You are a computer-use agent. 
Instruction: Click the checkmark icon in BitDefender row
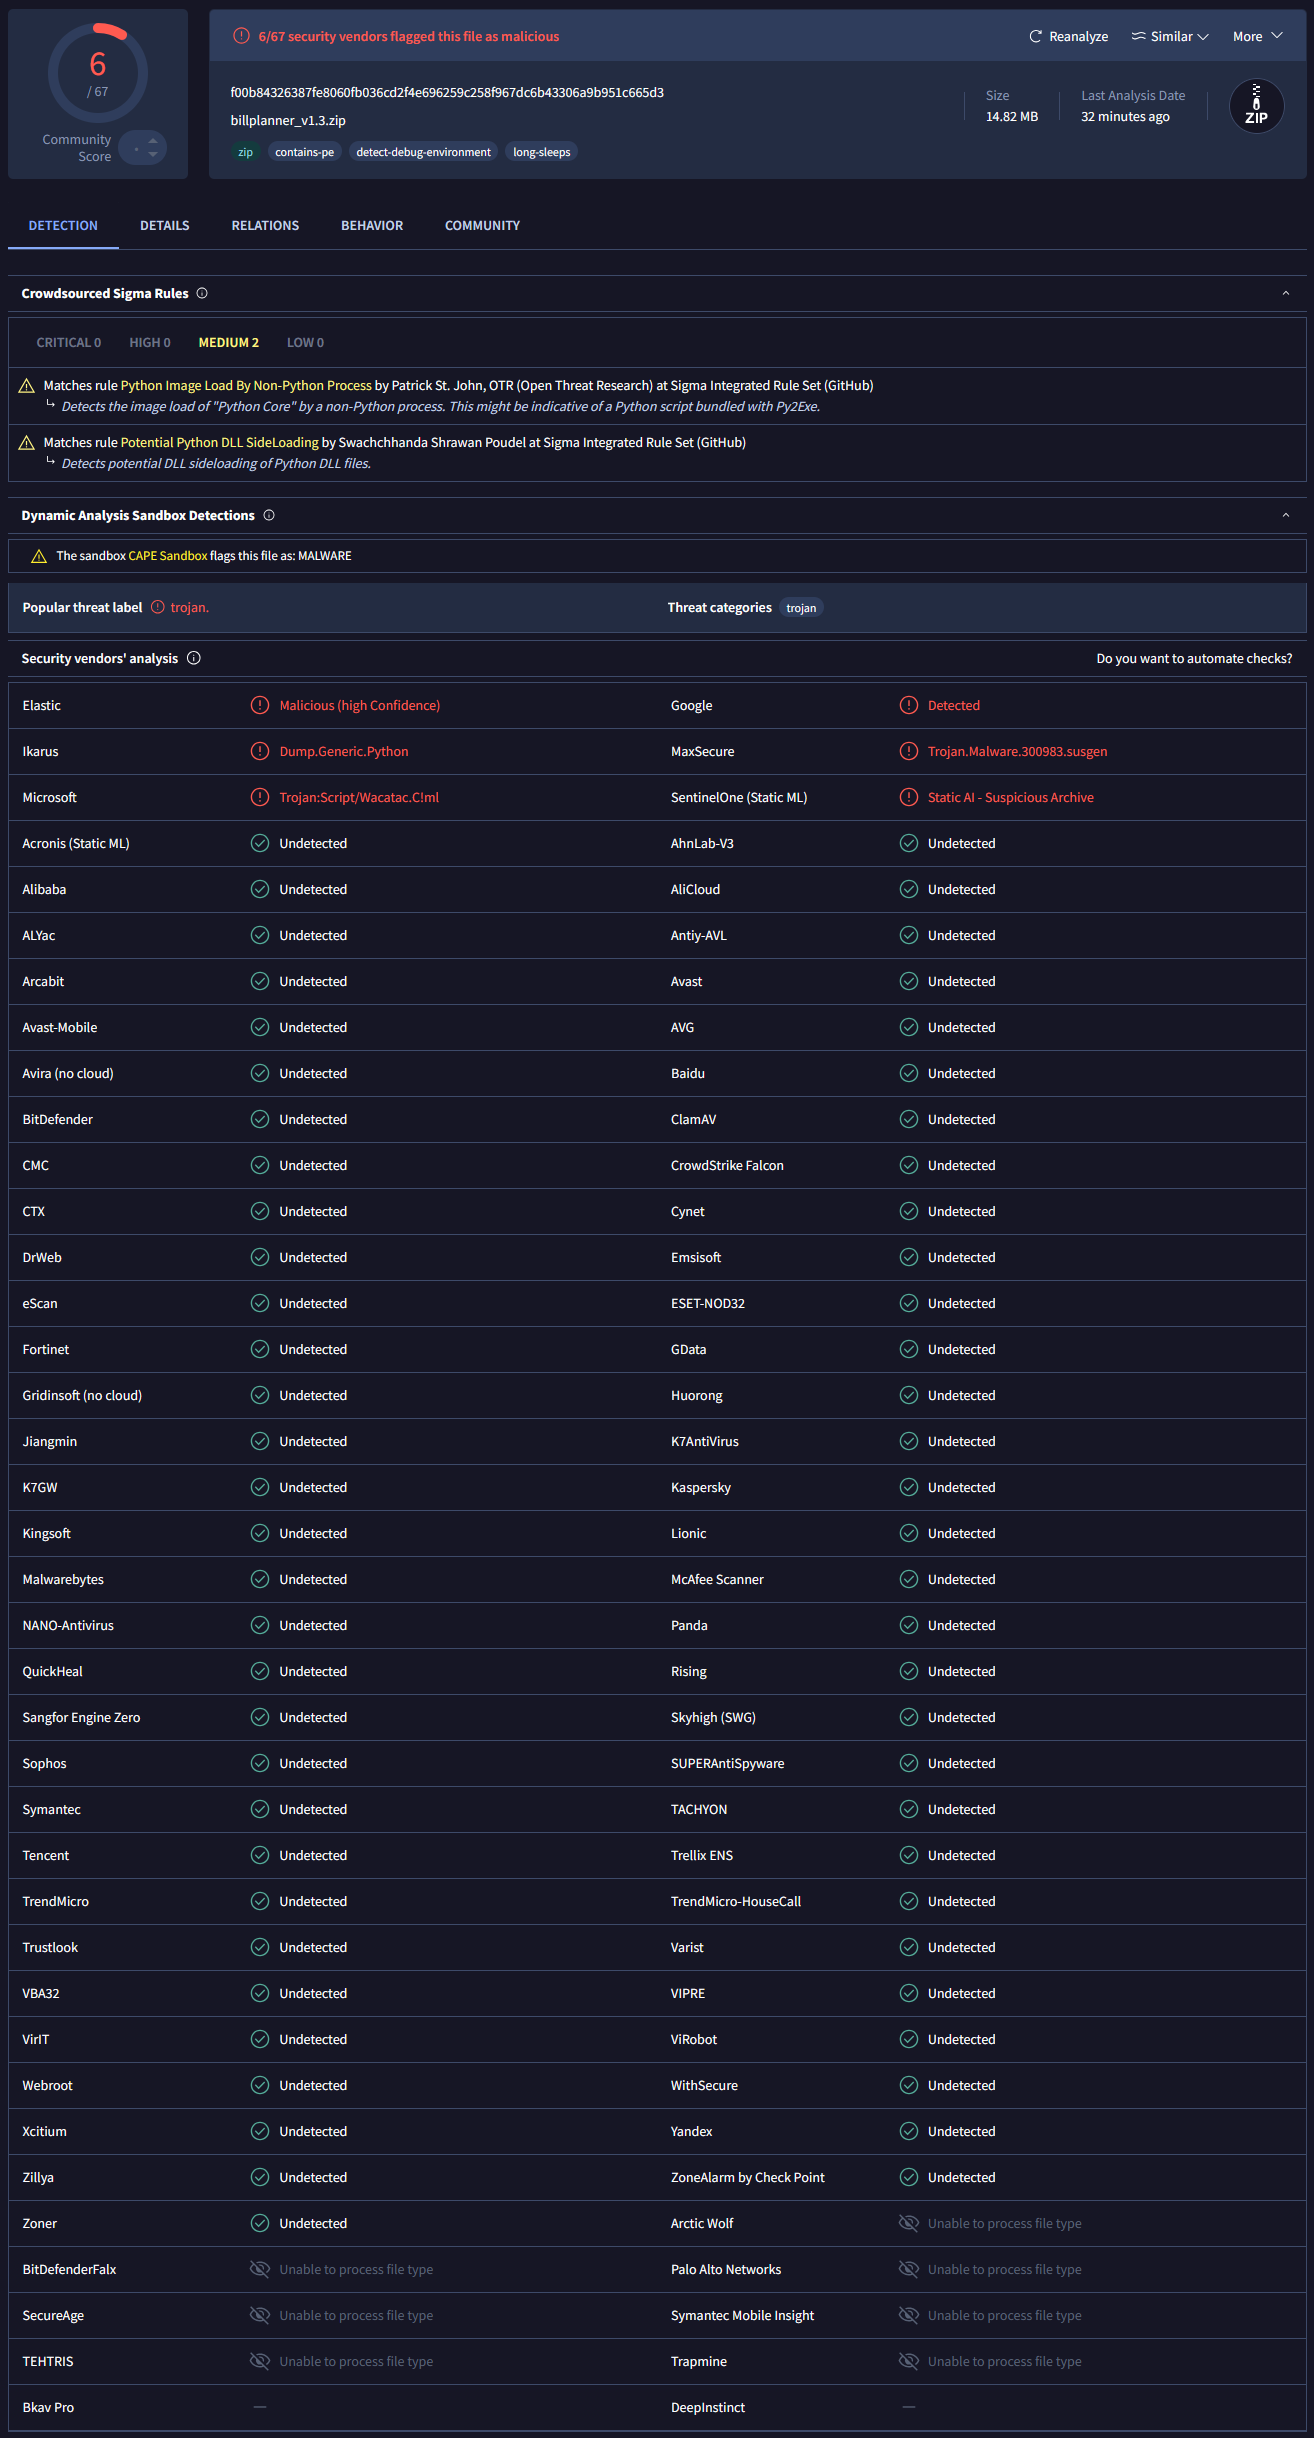(260, 1119)
